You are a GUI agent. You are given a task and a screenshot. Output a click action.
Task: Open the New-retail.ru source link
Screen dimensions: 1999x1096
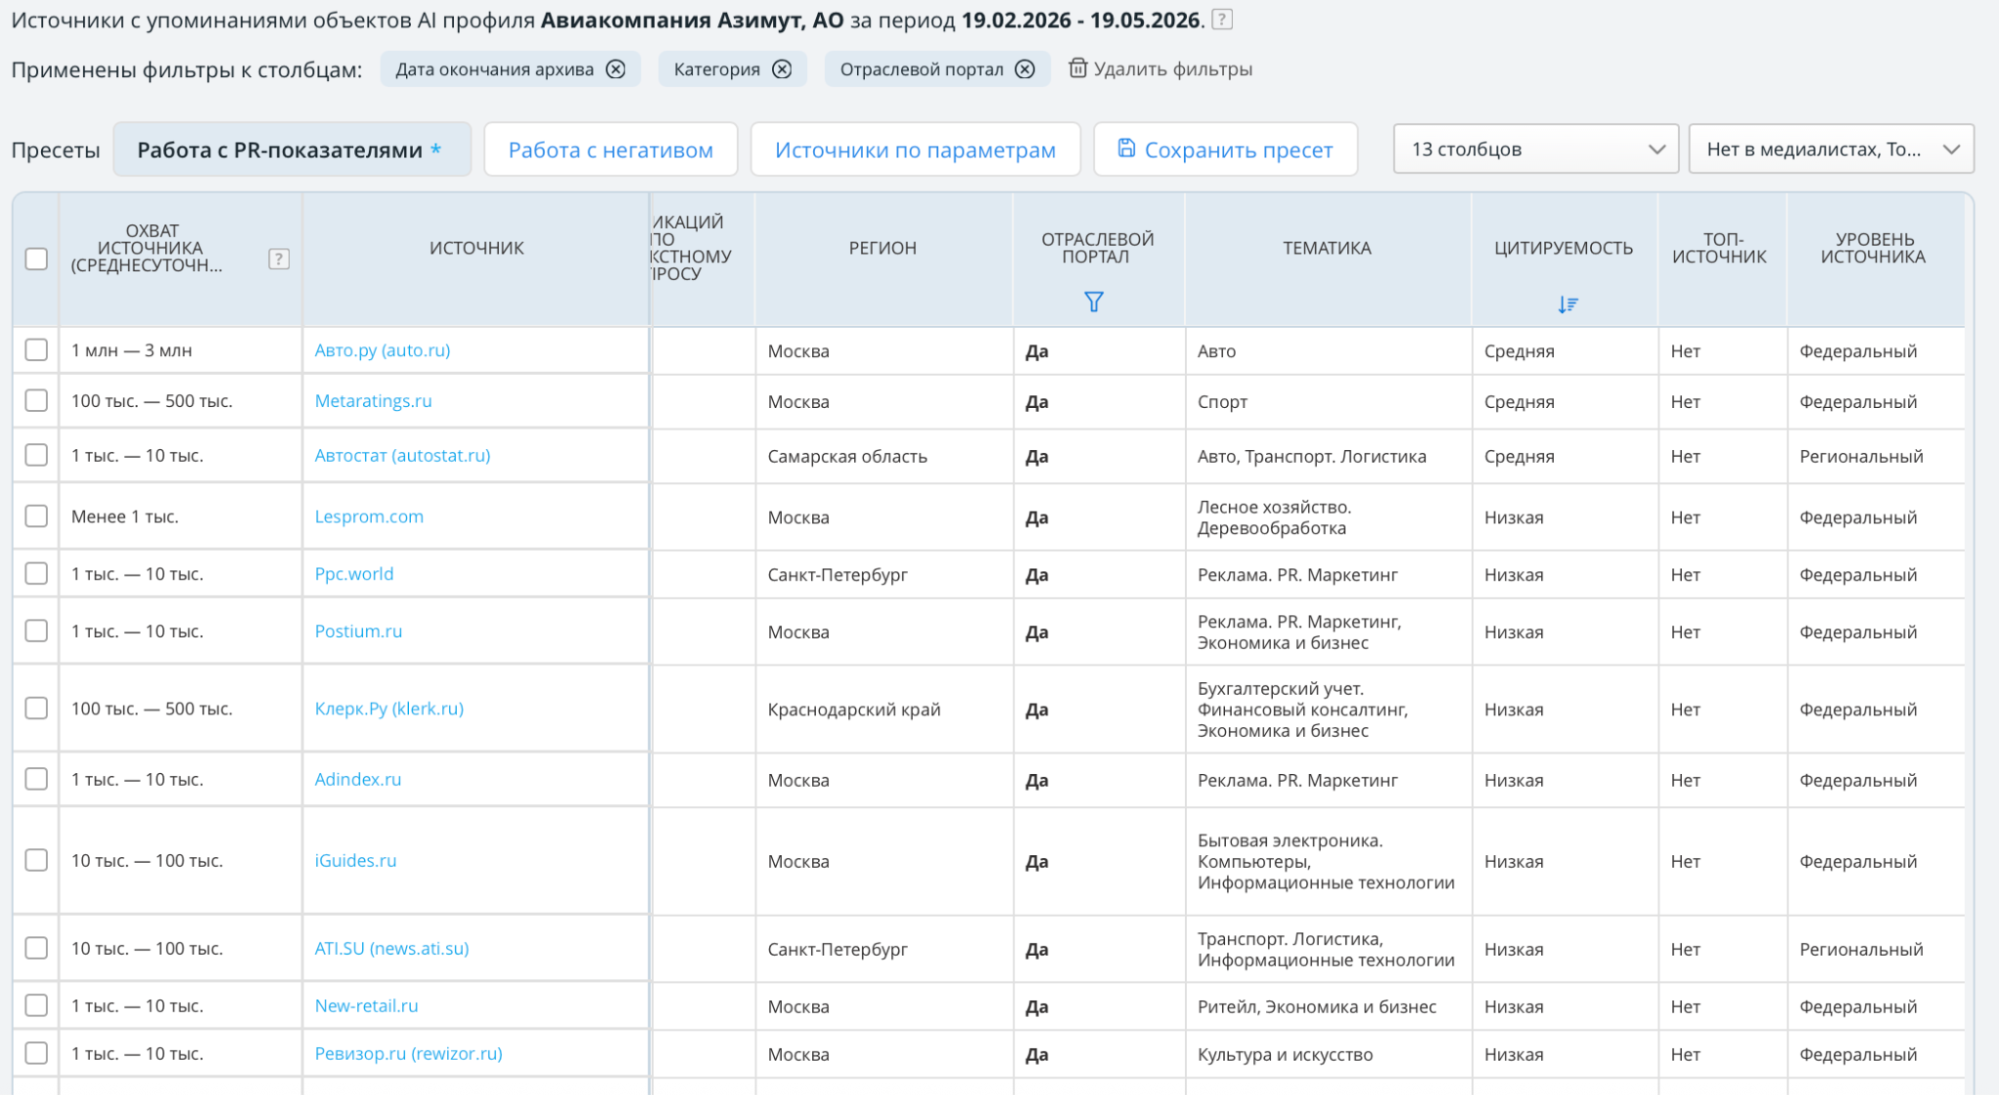(366, 1005)
